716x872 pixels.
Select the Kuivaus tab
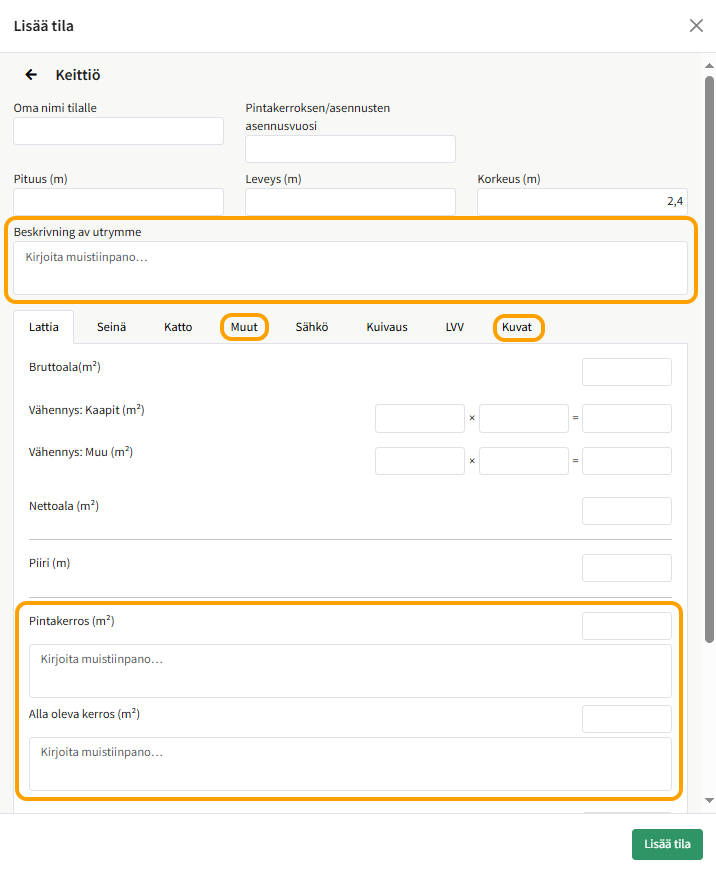[387, 327]
